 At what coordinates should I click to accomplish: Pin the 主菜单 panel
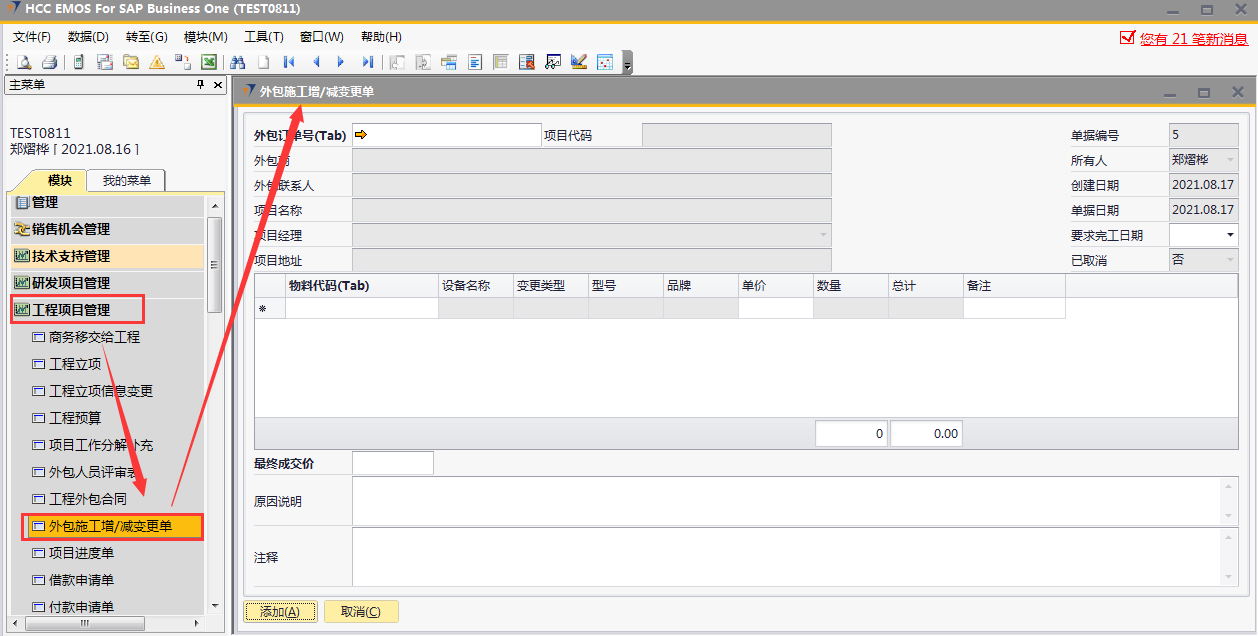[x=201, y=85]
